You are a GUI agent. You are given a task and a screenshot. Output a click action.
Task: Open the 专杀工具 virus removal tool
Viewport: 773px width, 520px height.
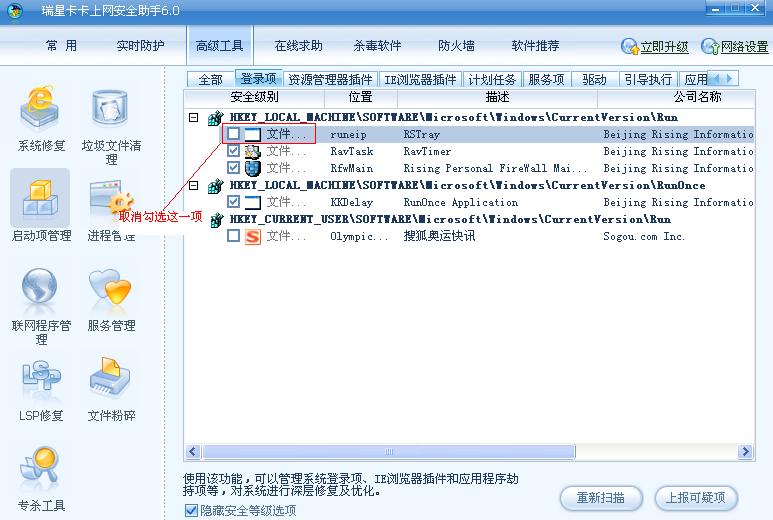click(40, 478)
